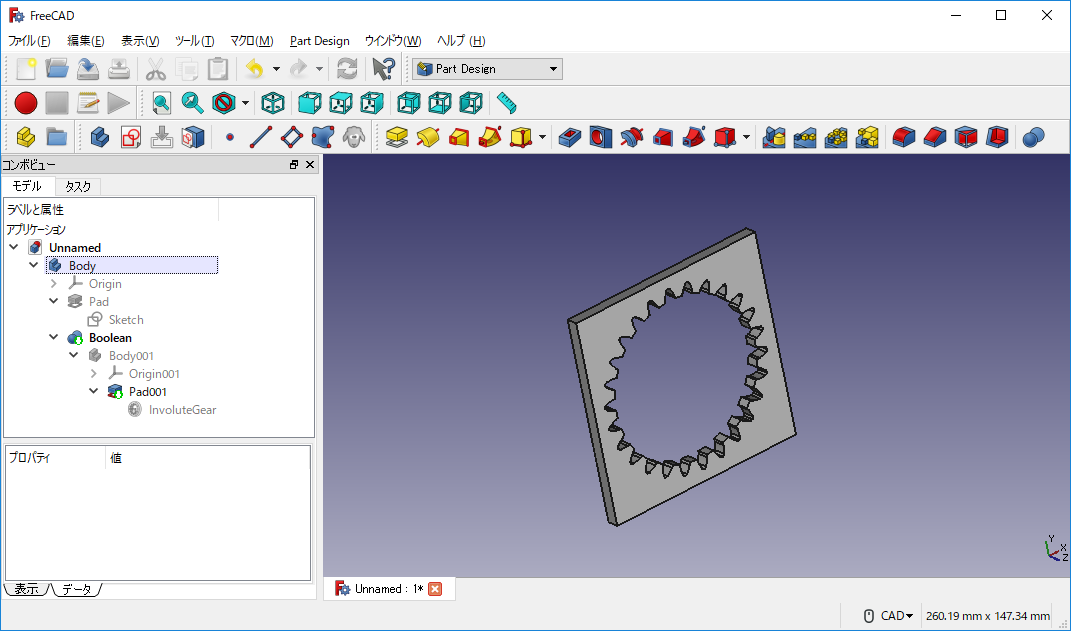
Task: Click the Hole tool icon
Action: tap(600, 137)
